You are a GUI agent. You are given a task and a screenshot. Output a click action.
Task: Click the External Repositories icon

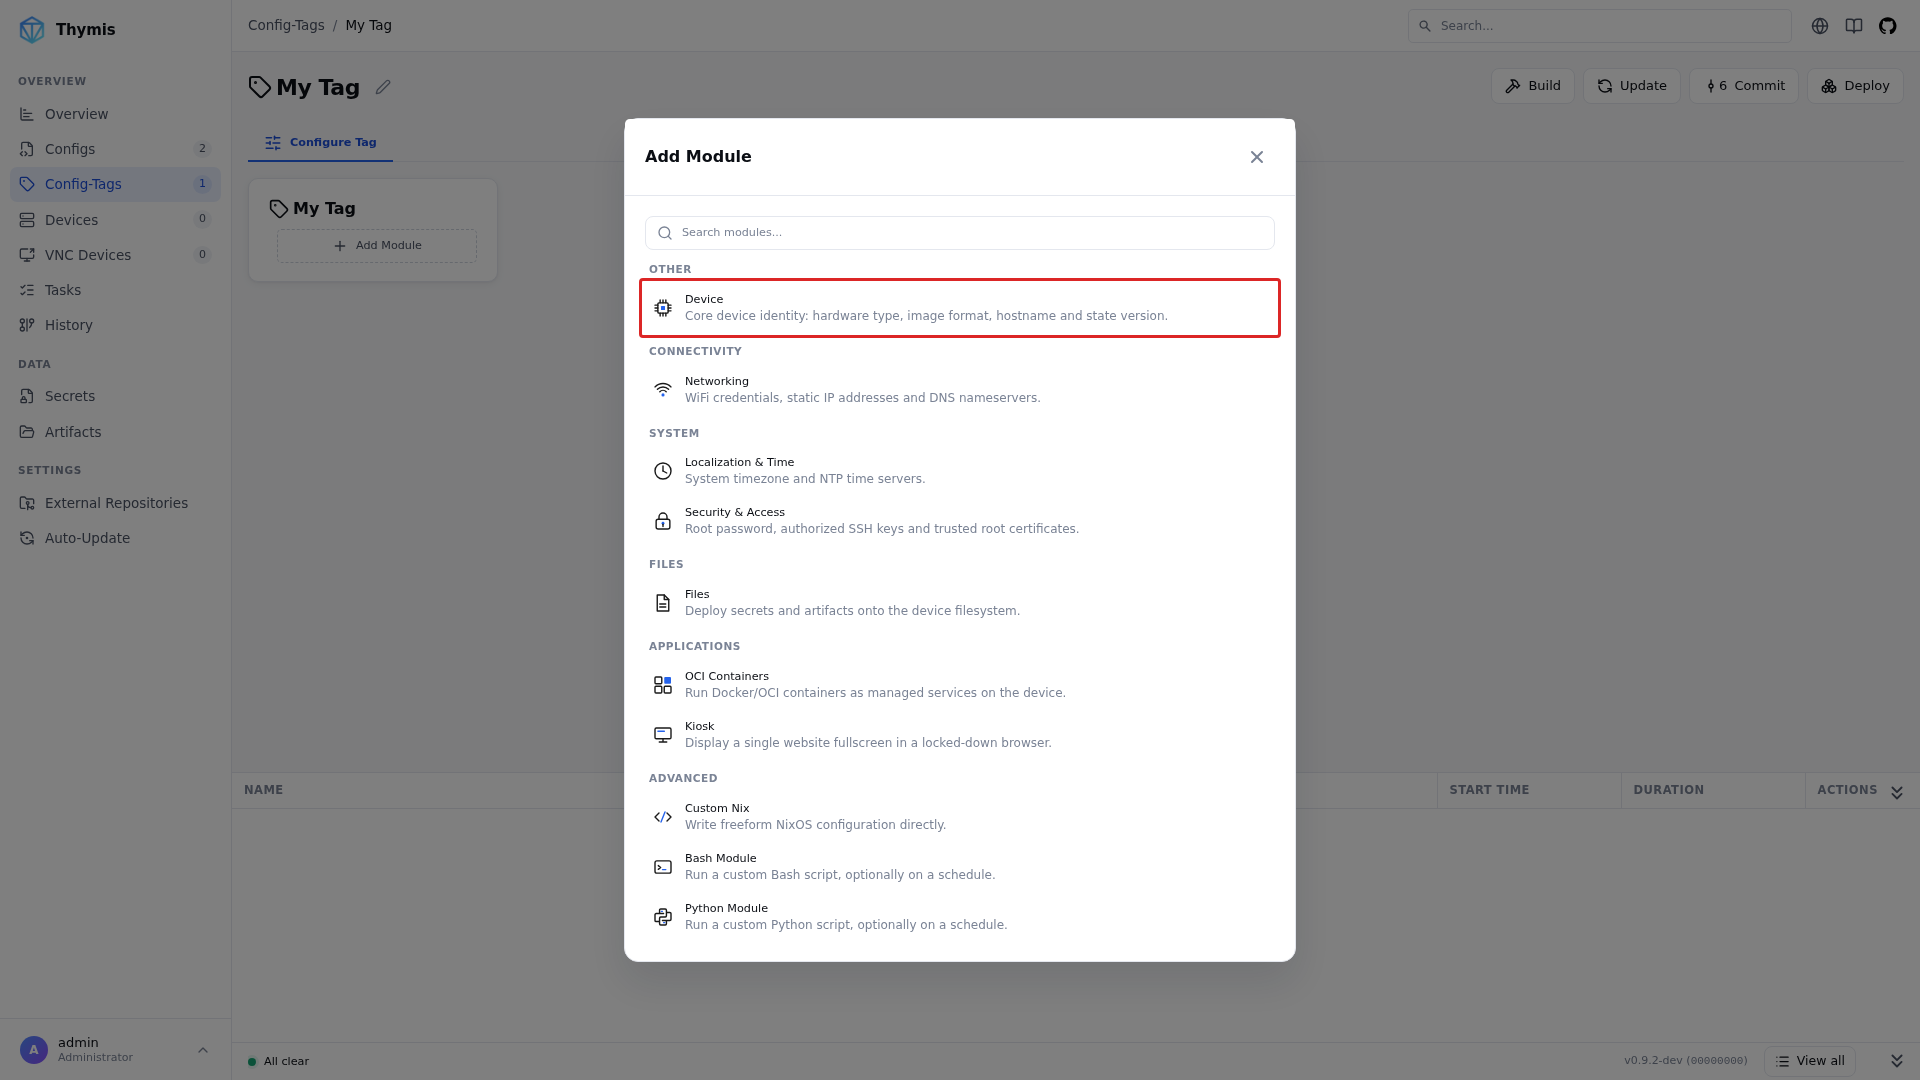27,503
